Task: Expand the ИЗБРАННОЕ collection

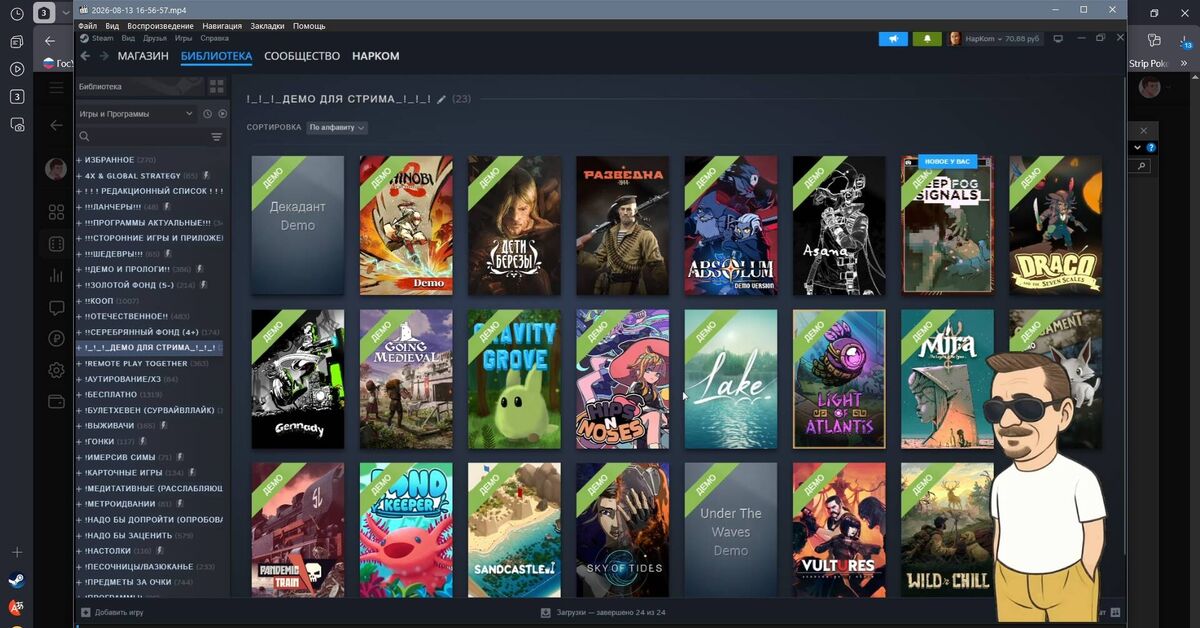Action: [79, 160]
